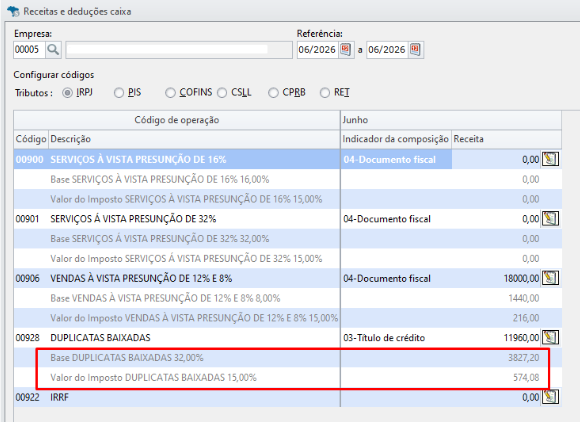The image size is (580, 422).
Task: Click the Empresa code field 00005
Action: [x=30, y=50]
